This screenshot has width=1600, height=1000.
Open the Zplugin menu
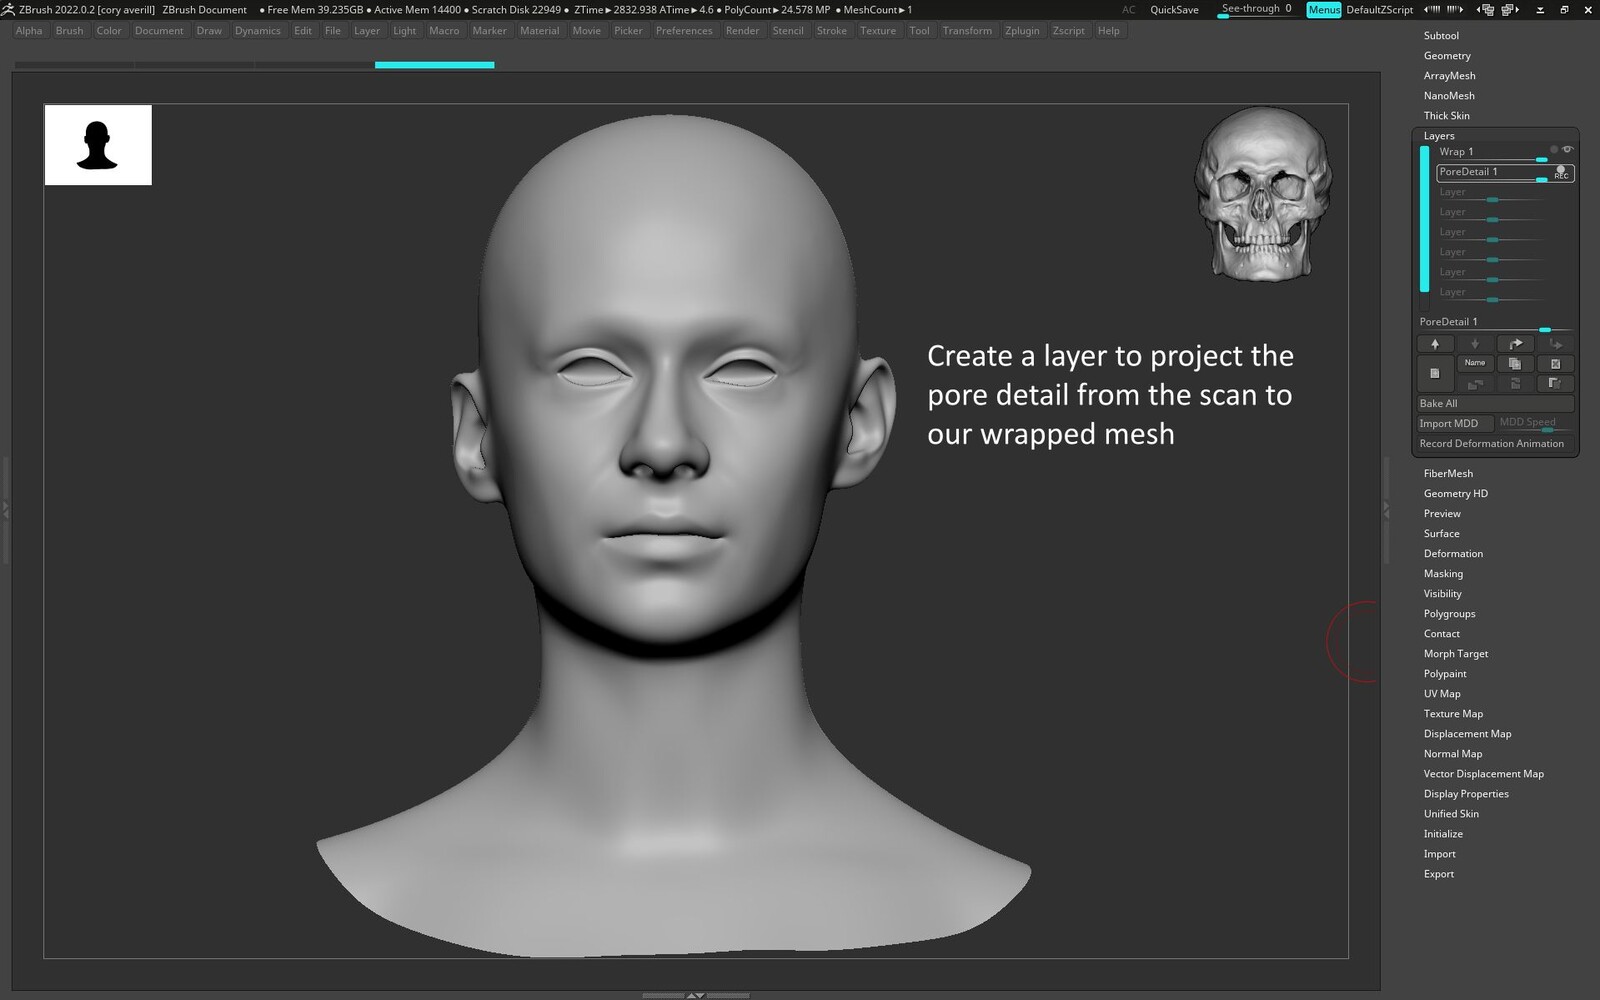[1022, 31]
